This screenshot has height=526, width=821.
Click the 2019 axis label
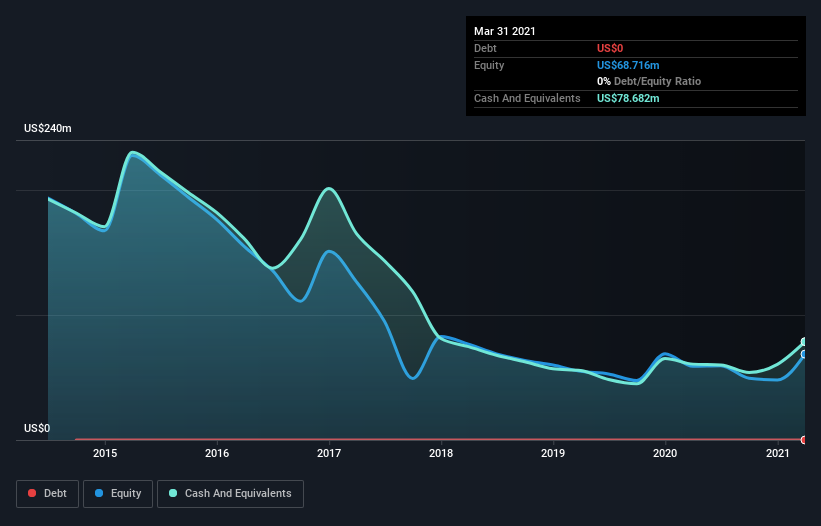point(553,453)
